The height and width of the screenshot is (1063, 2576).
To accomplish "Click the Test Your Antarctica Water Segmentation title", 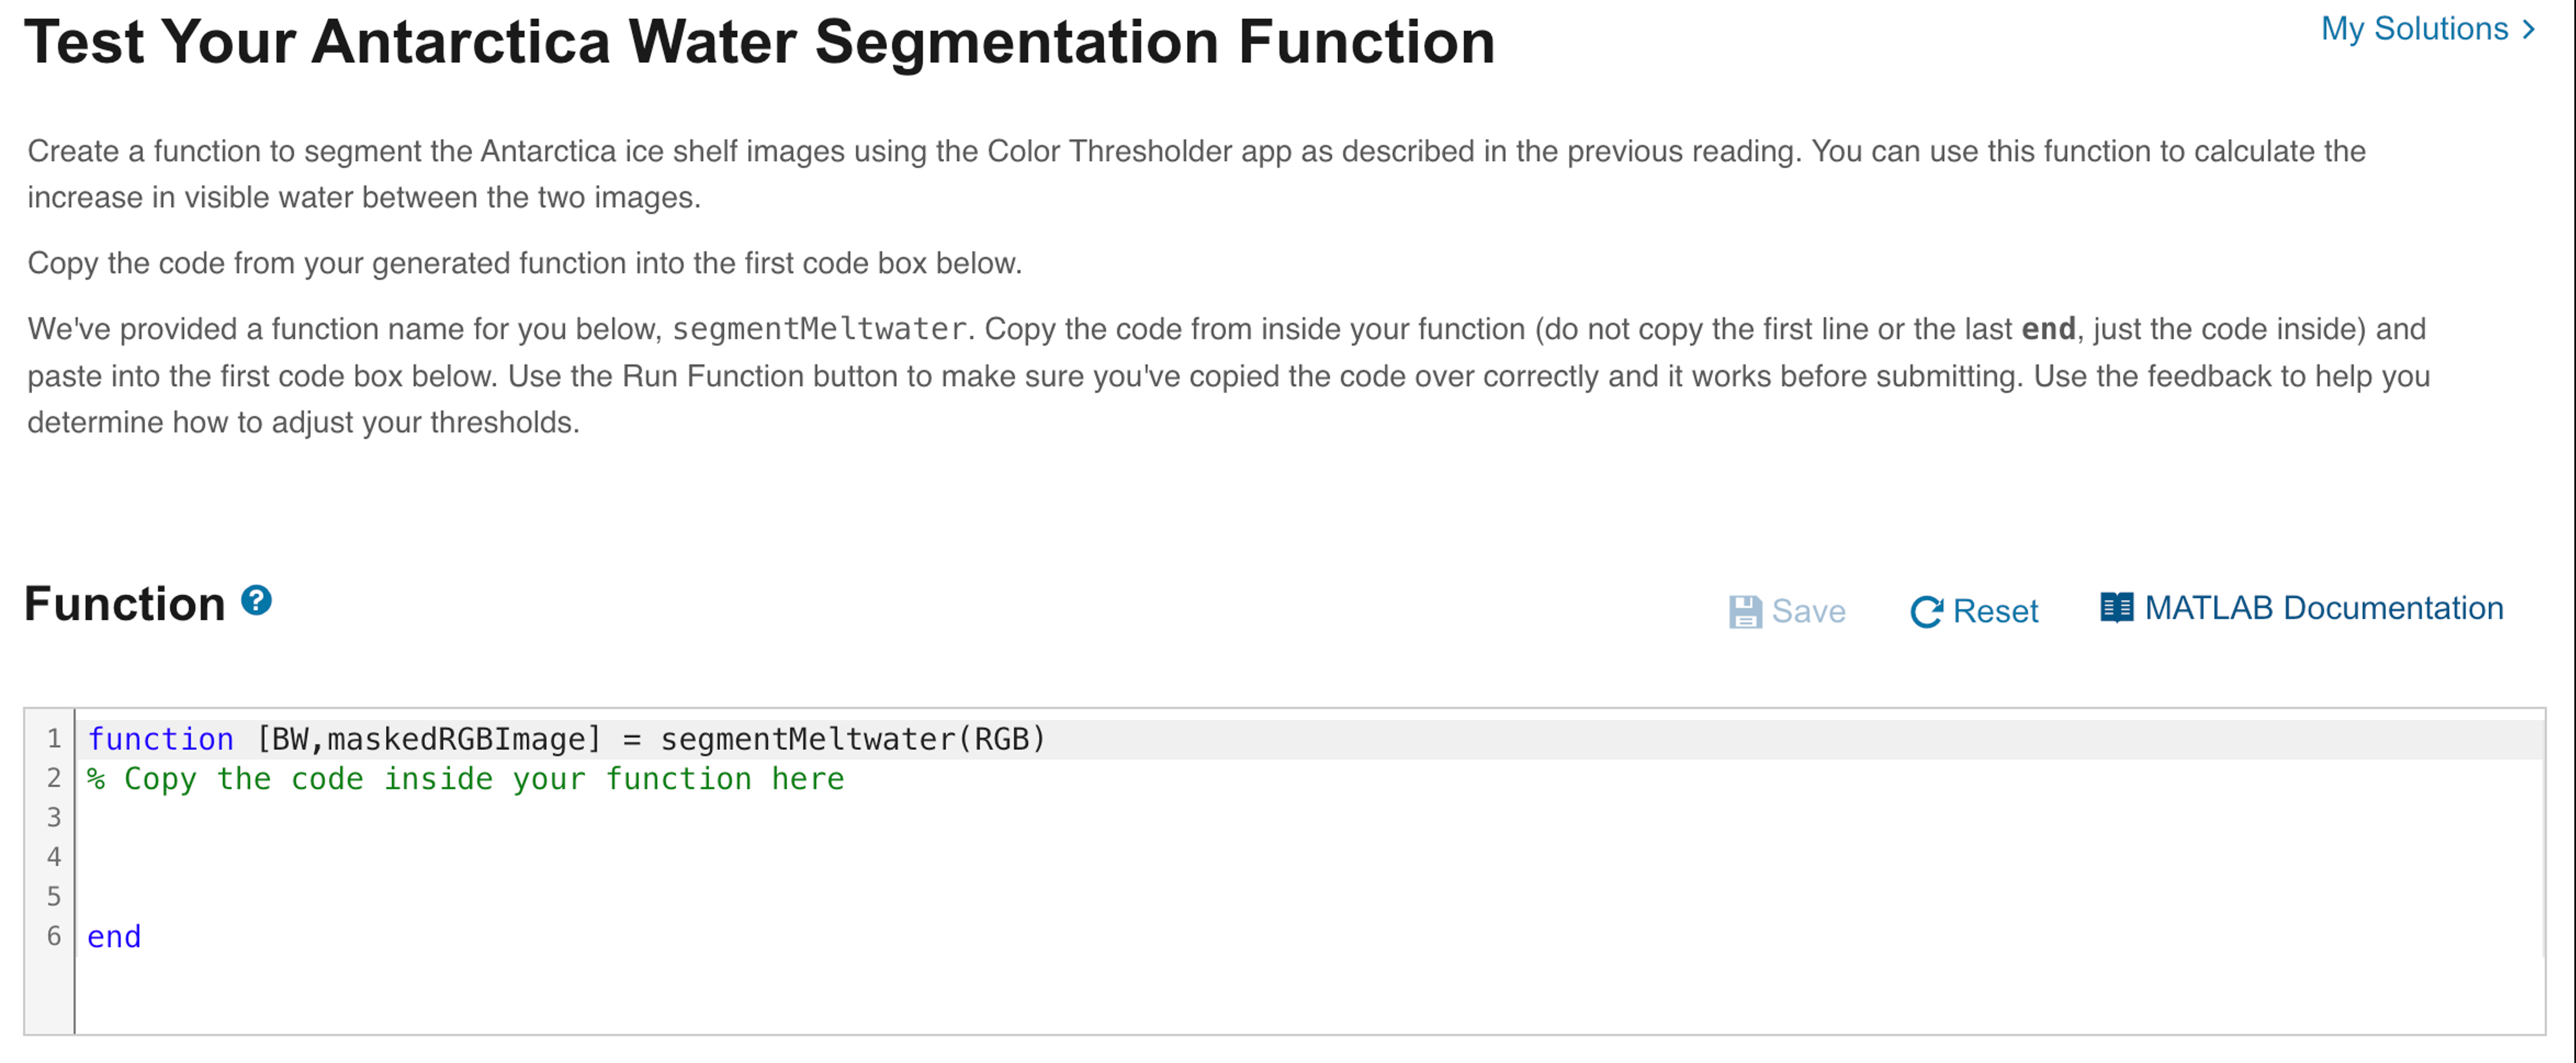I will 759,42.
